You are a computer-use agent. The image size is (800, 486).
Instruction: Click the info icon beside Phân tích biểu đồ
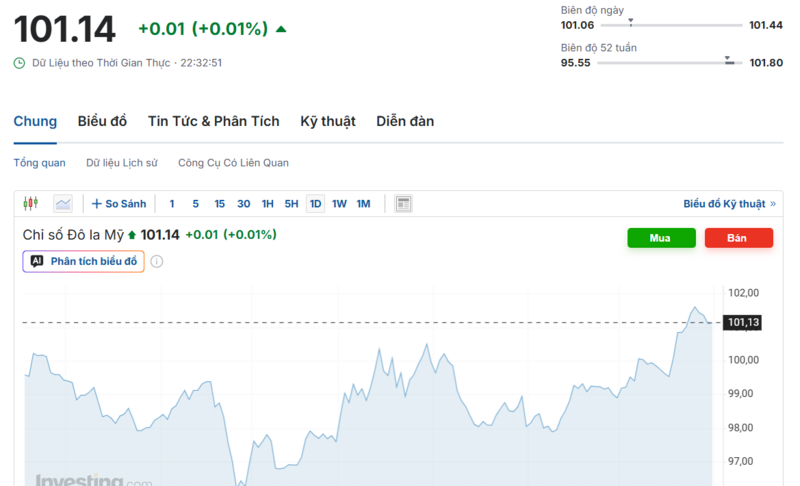(x=157, y=262)
